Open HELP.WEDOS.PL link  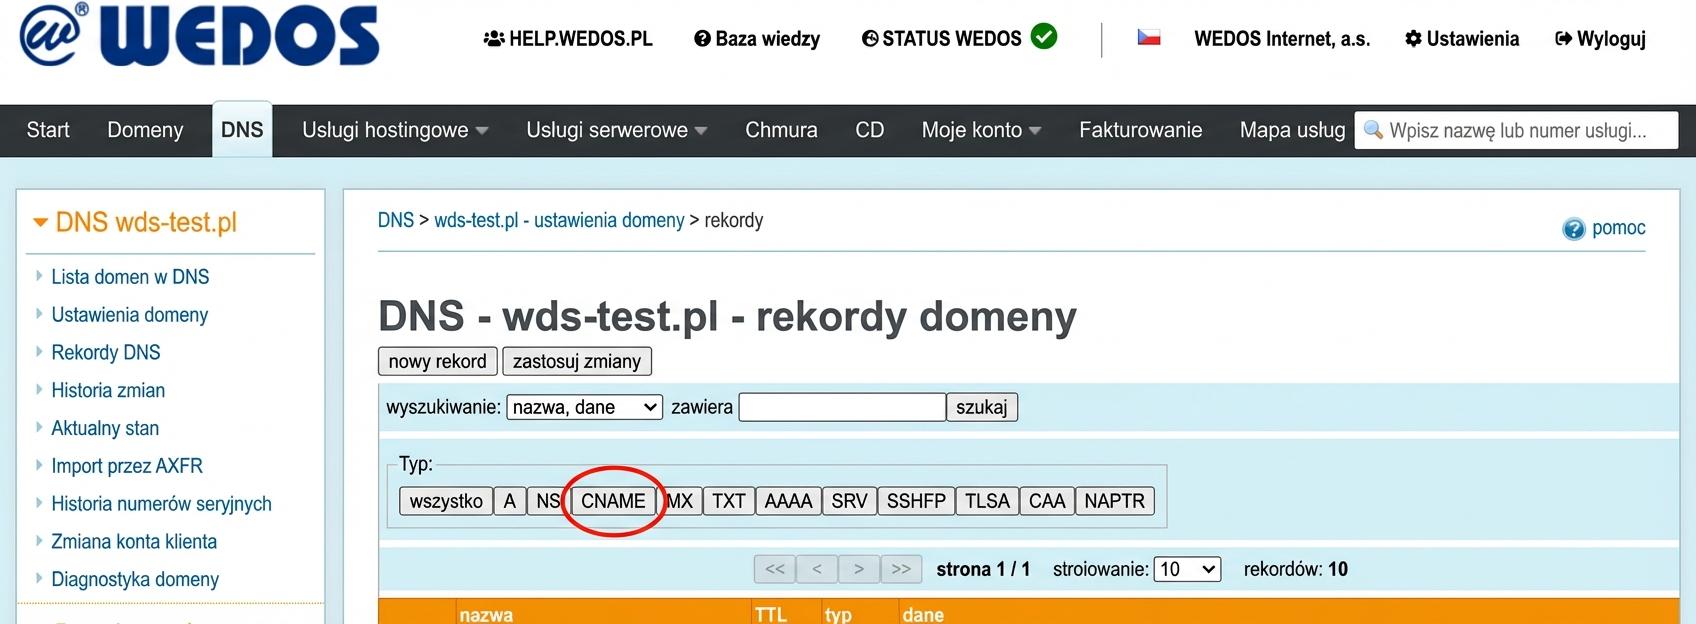pos(568,39)
